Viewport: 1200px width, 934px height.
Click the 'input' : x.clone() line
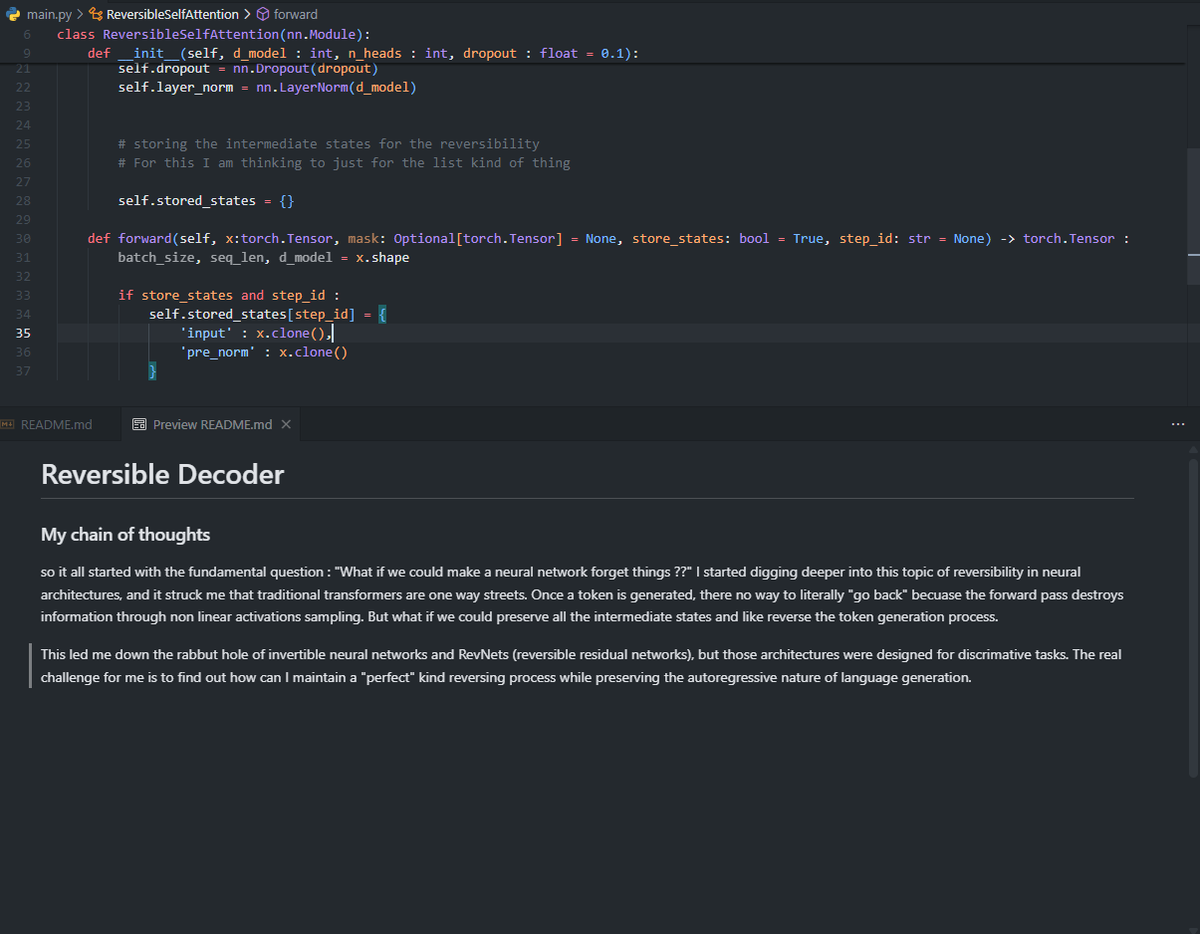256,333
